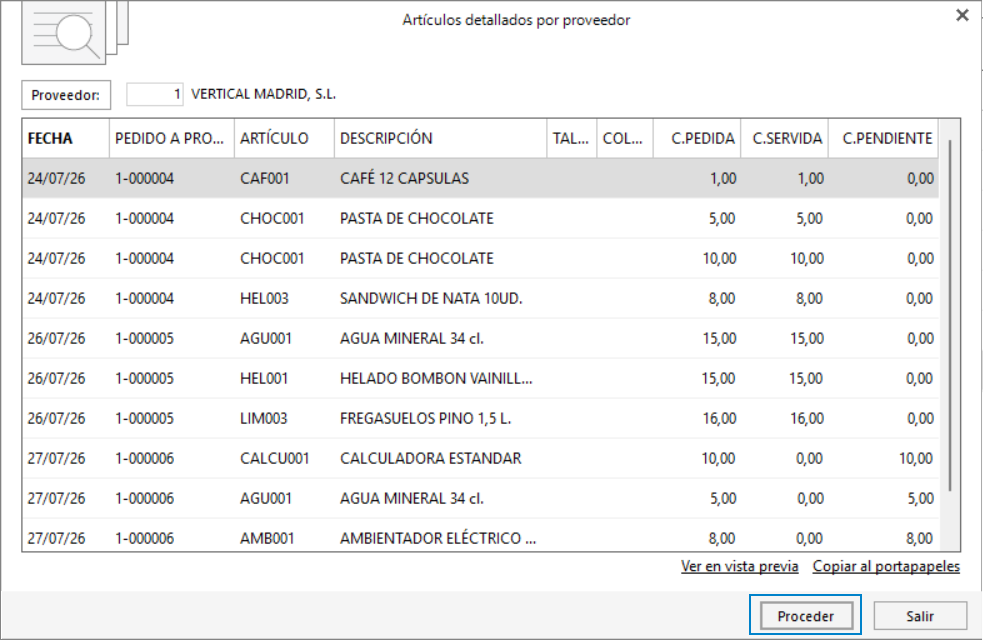Click article code AMB001
This screenshot has width=983, height=640.
tap(267, 538)
